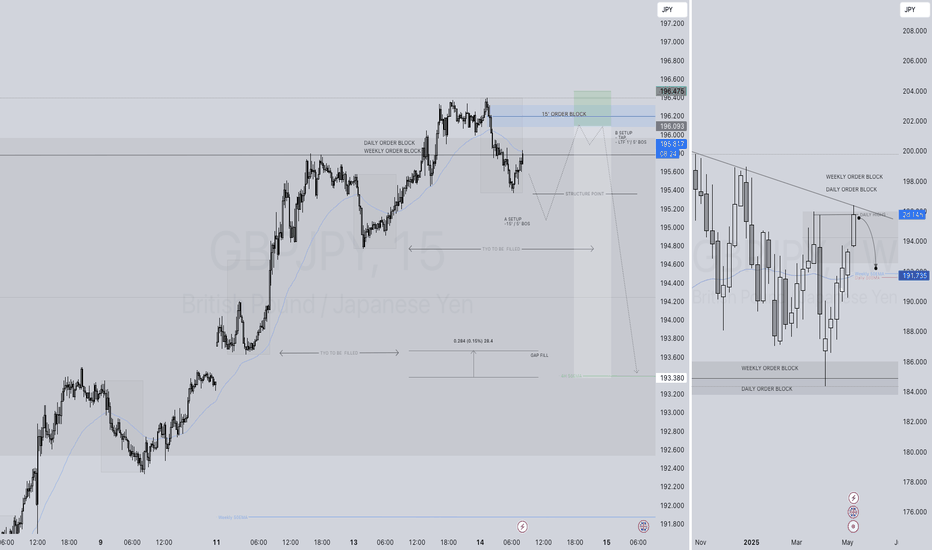Click the blue current price label 195.817
Image resolution: width=932 pixels, height=550 pixels.
671,144
